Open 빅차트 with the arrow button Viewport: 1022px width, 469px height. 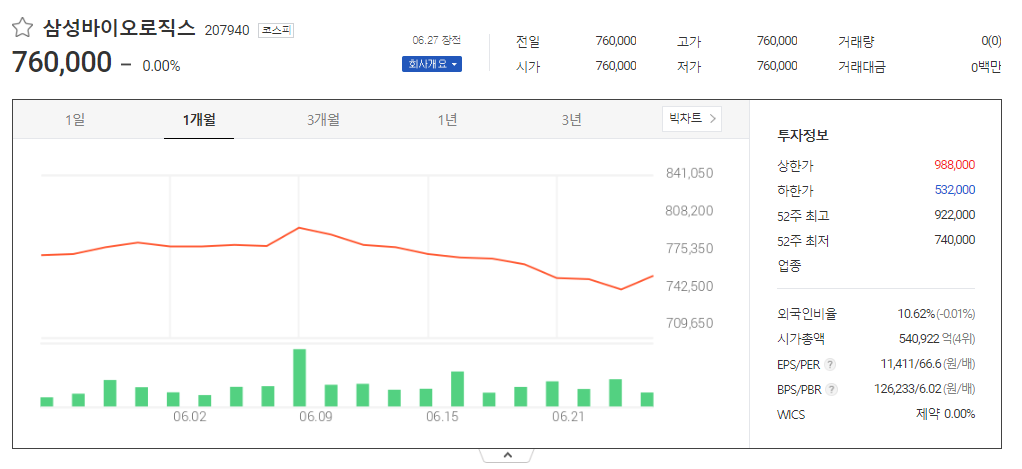(692, 119)
